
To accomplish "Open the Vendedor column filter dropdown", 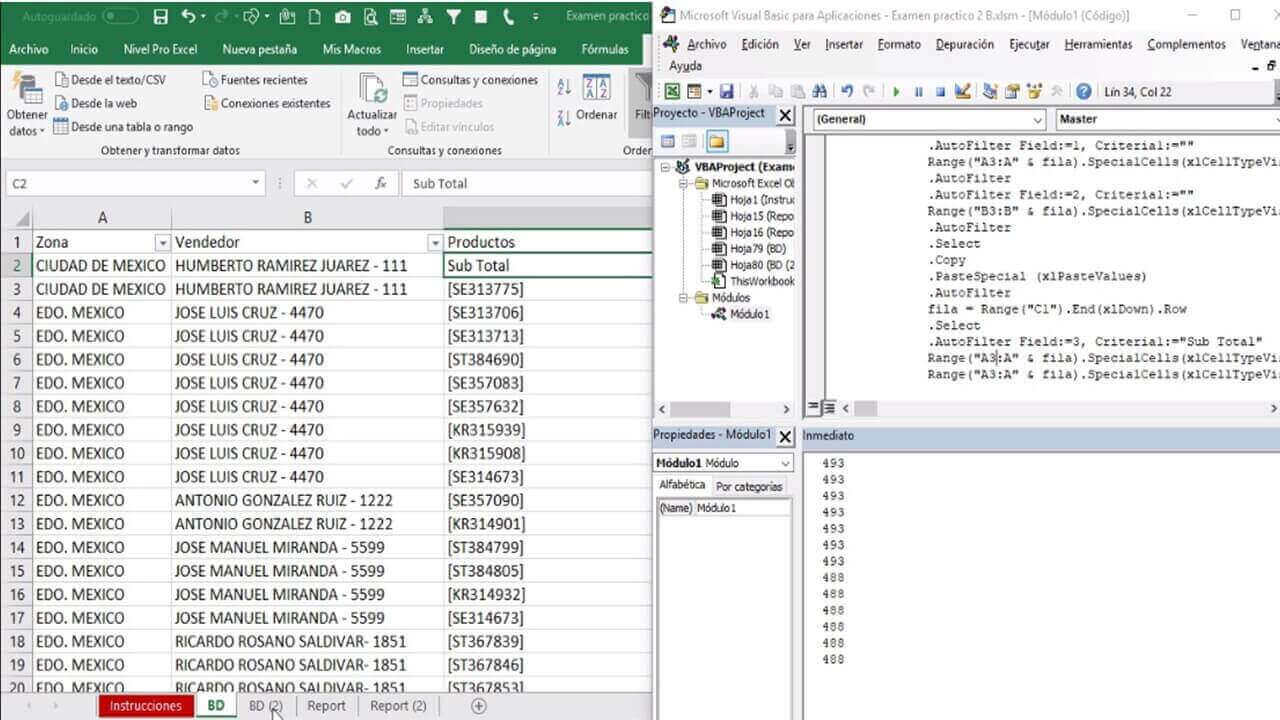I will pos(434,243).
